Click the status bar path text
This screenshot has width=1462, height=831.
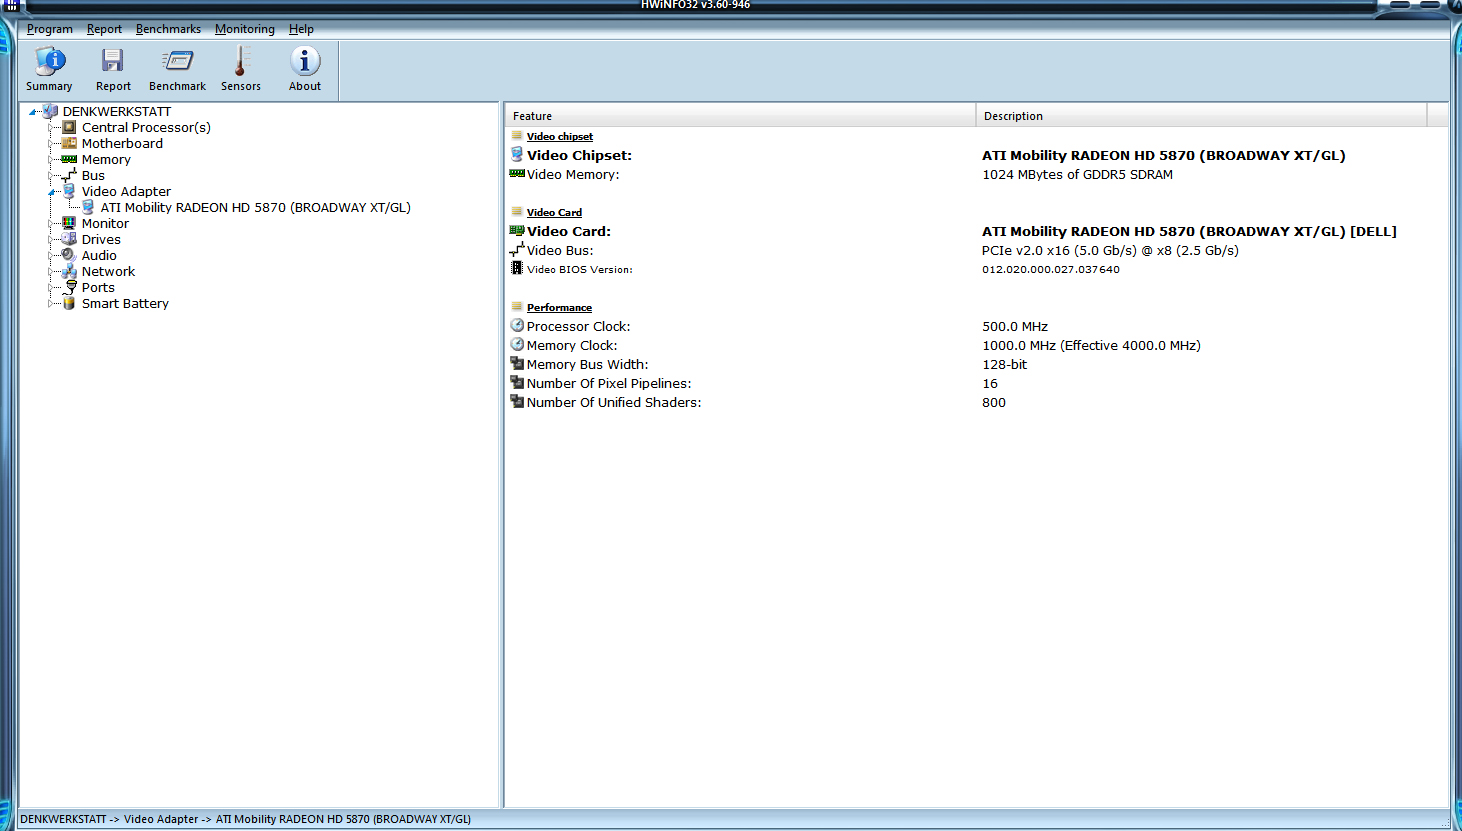[x=245, y=819]
